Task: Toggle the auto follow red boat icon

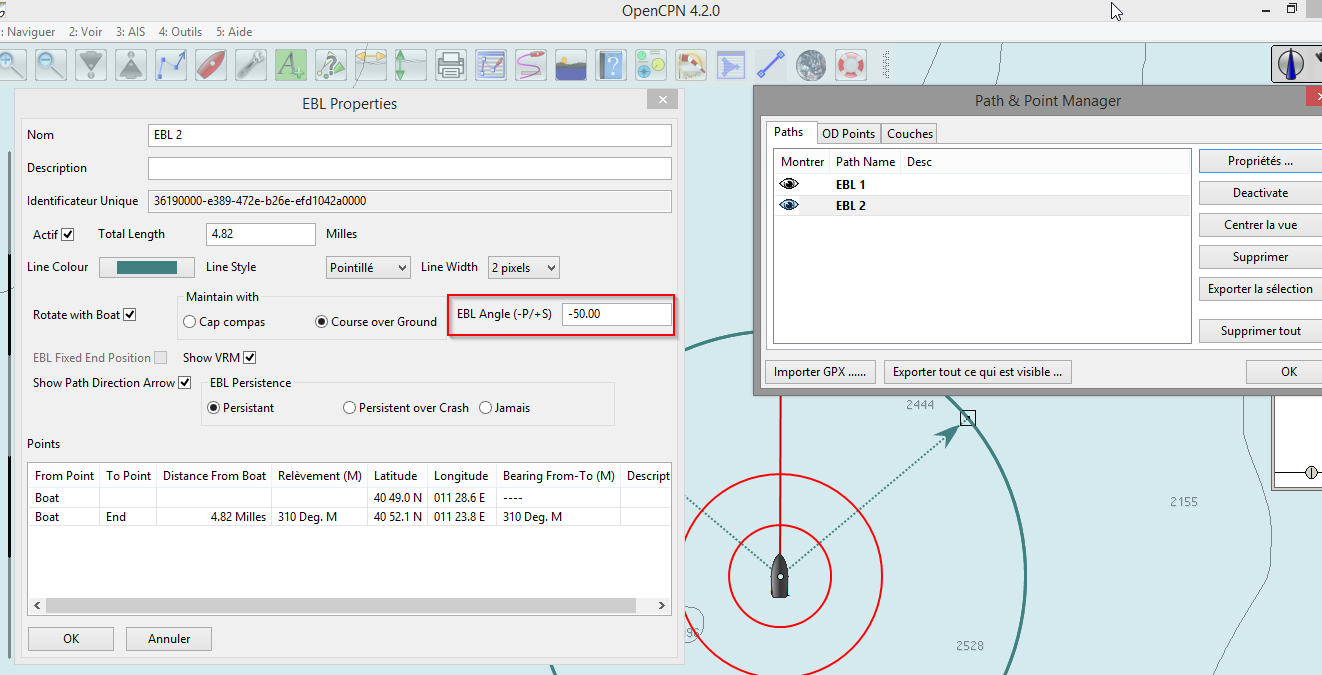Action: (x=211, y=65)
